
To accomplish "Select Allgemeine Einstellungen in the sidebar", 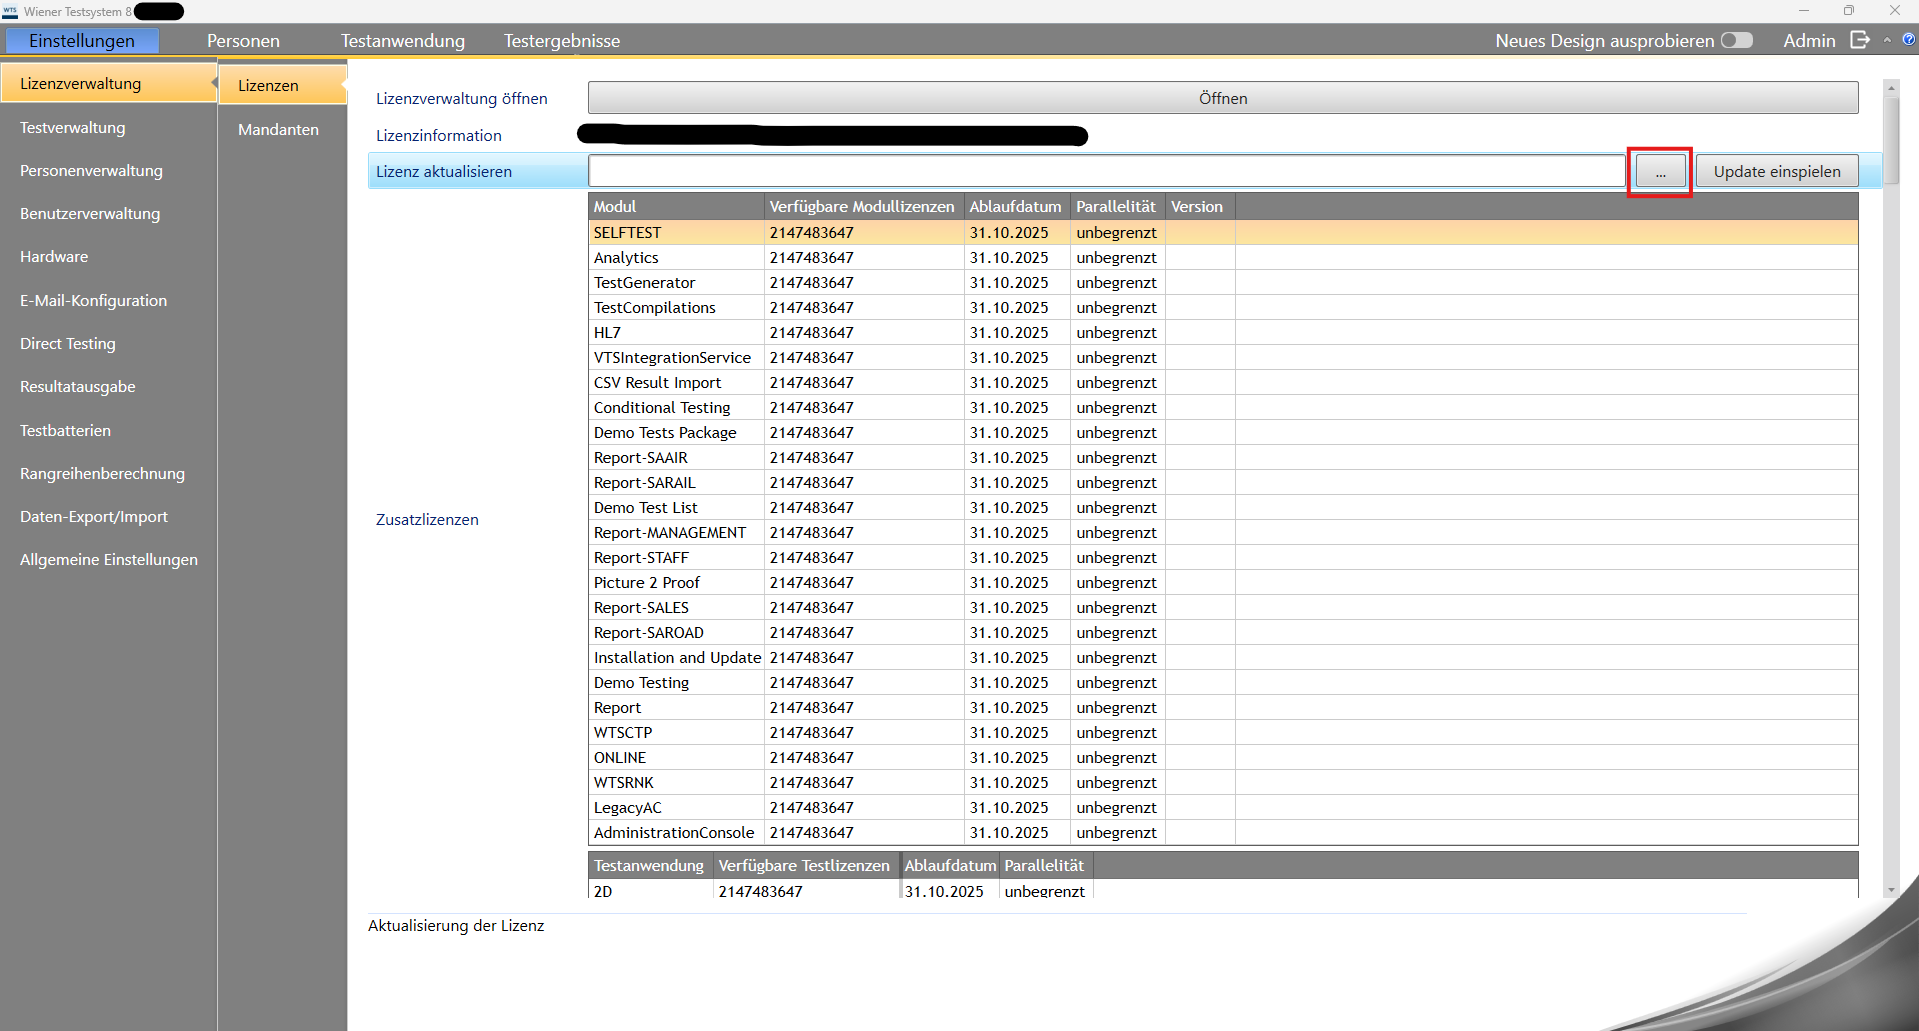I will [x=109, y=560].
